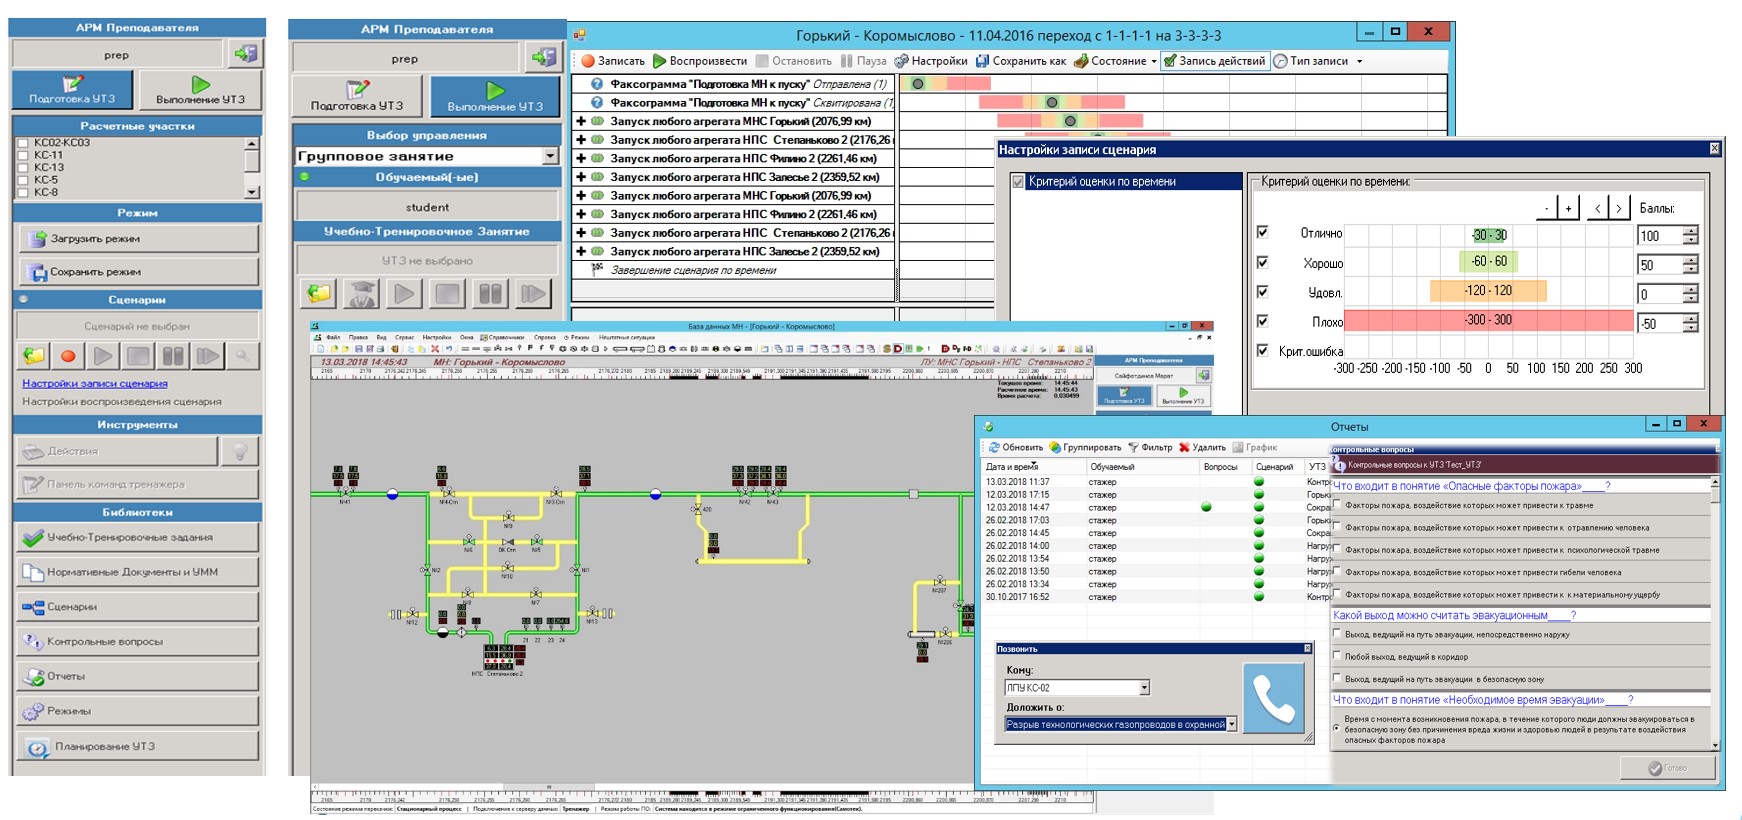Open the folder icon in Сценарии controls
The image size is (1742, 820).
(x=34, y=355)
